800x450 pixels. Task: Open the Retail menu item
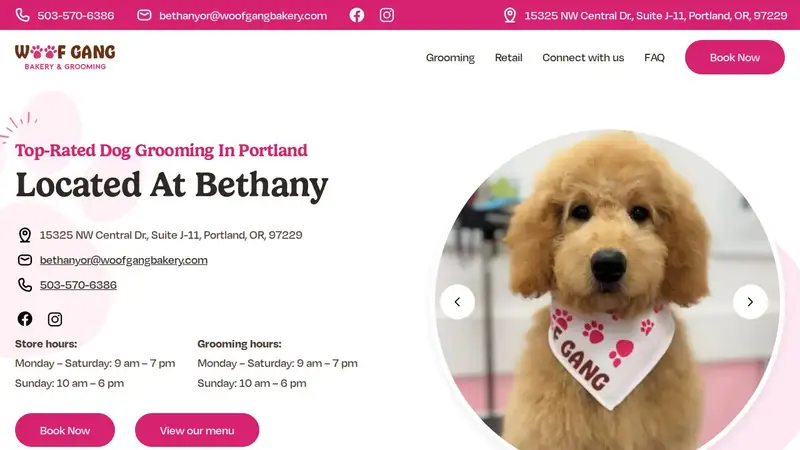[x=509, y=58]
